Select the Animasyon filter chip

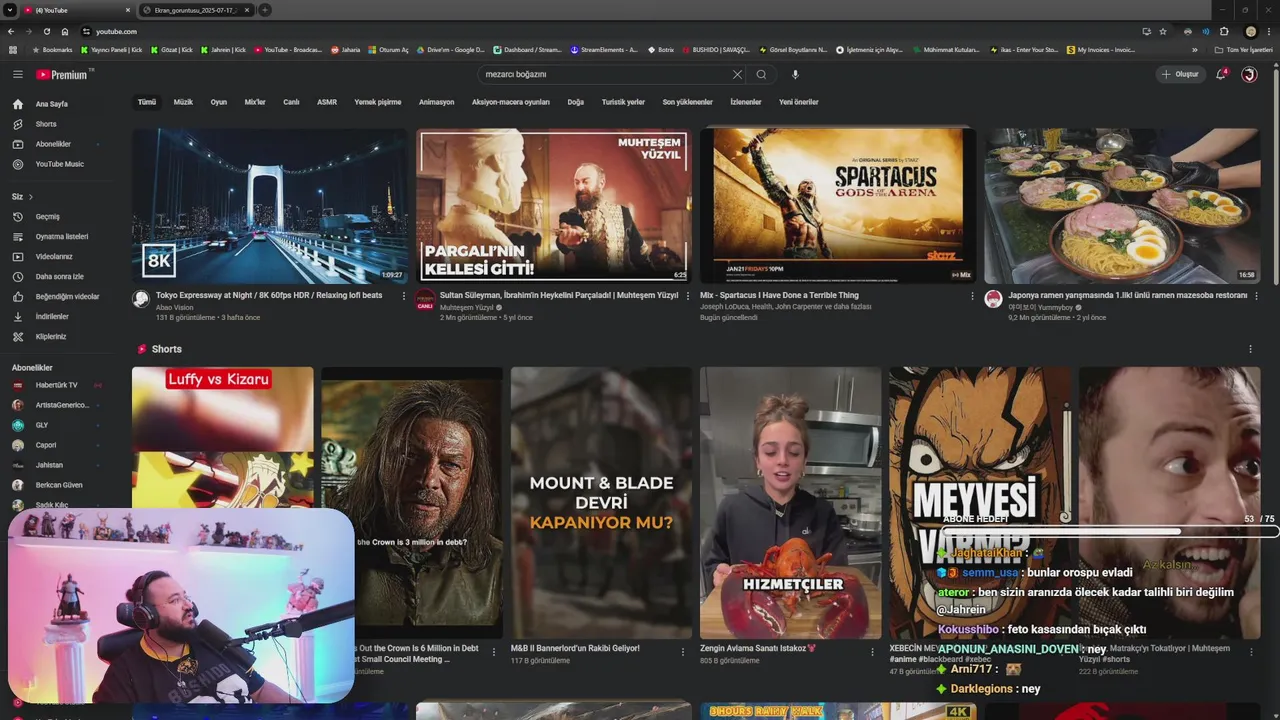[x=436, y=102]
